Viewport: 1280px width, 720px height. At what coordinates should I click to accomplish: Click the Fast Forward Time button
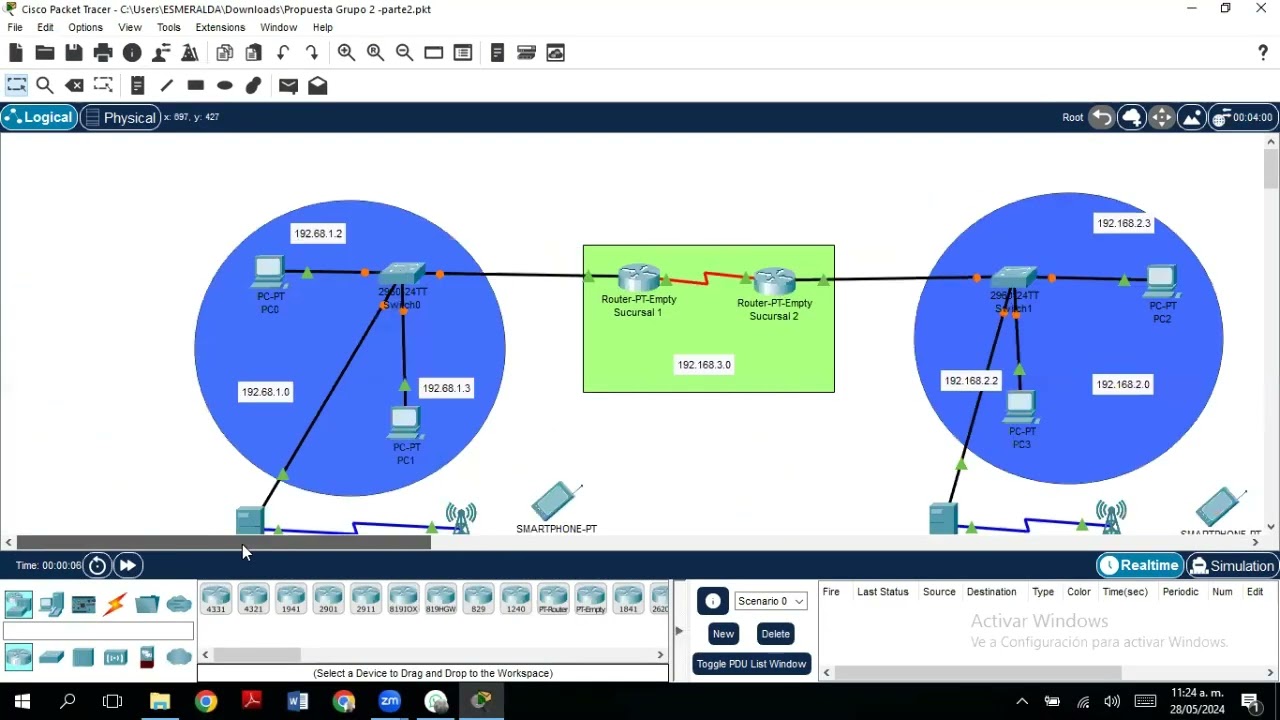[x=128, y=566]
